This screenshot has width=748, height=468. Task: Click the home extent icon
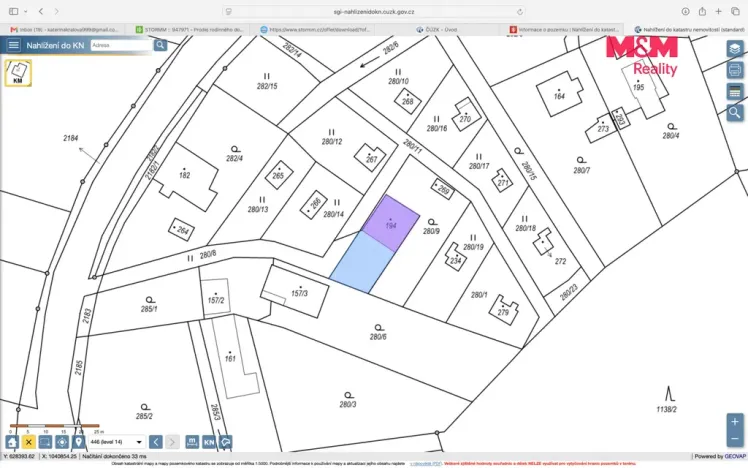[x=12, y=442]
